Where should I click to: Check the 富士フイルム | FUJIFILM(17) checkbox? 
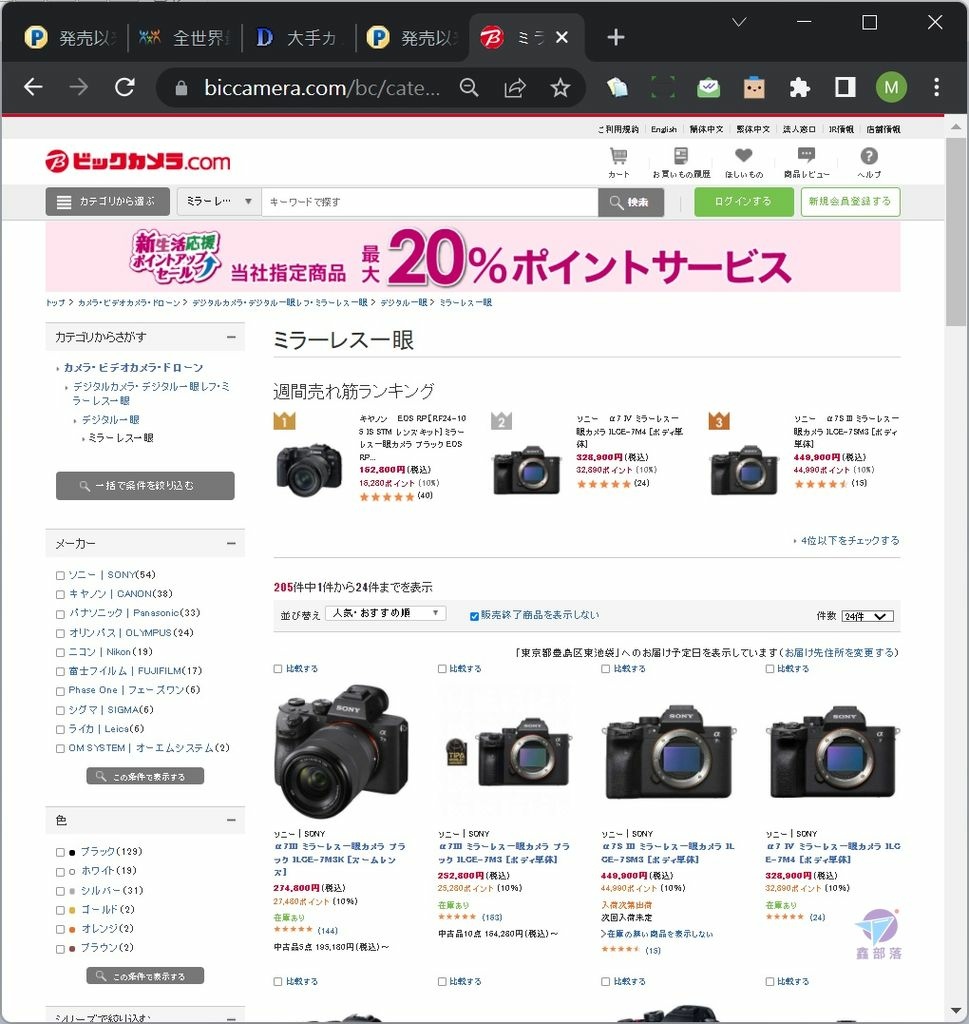click(60, 671)
